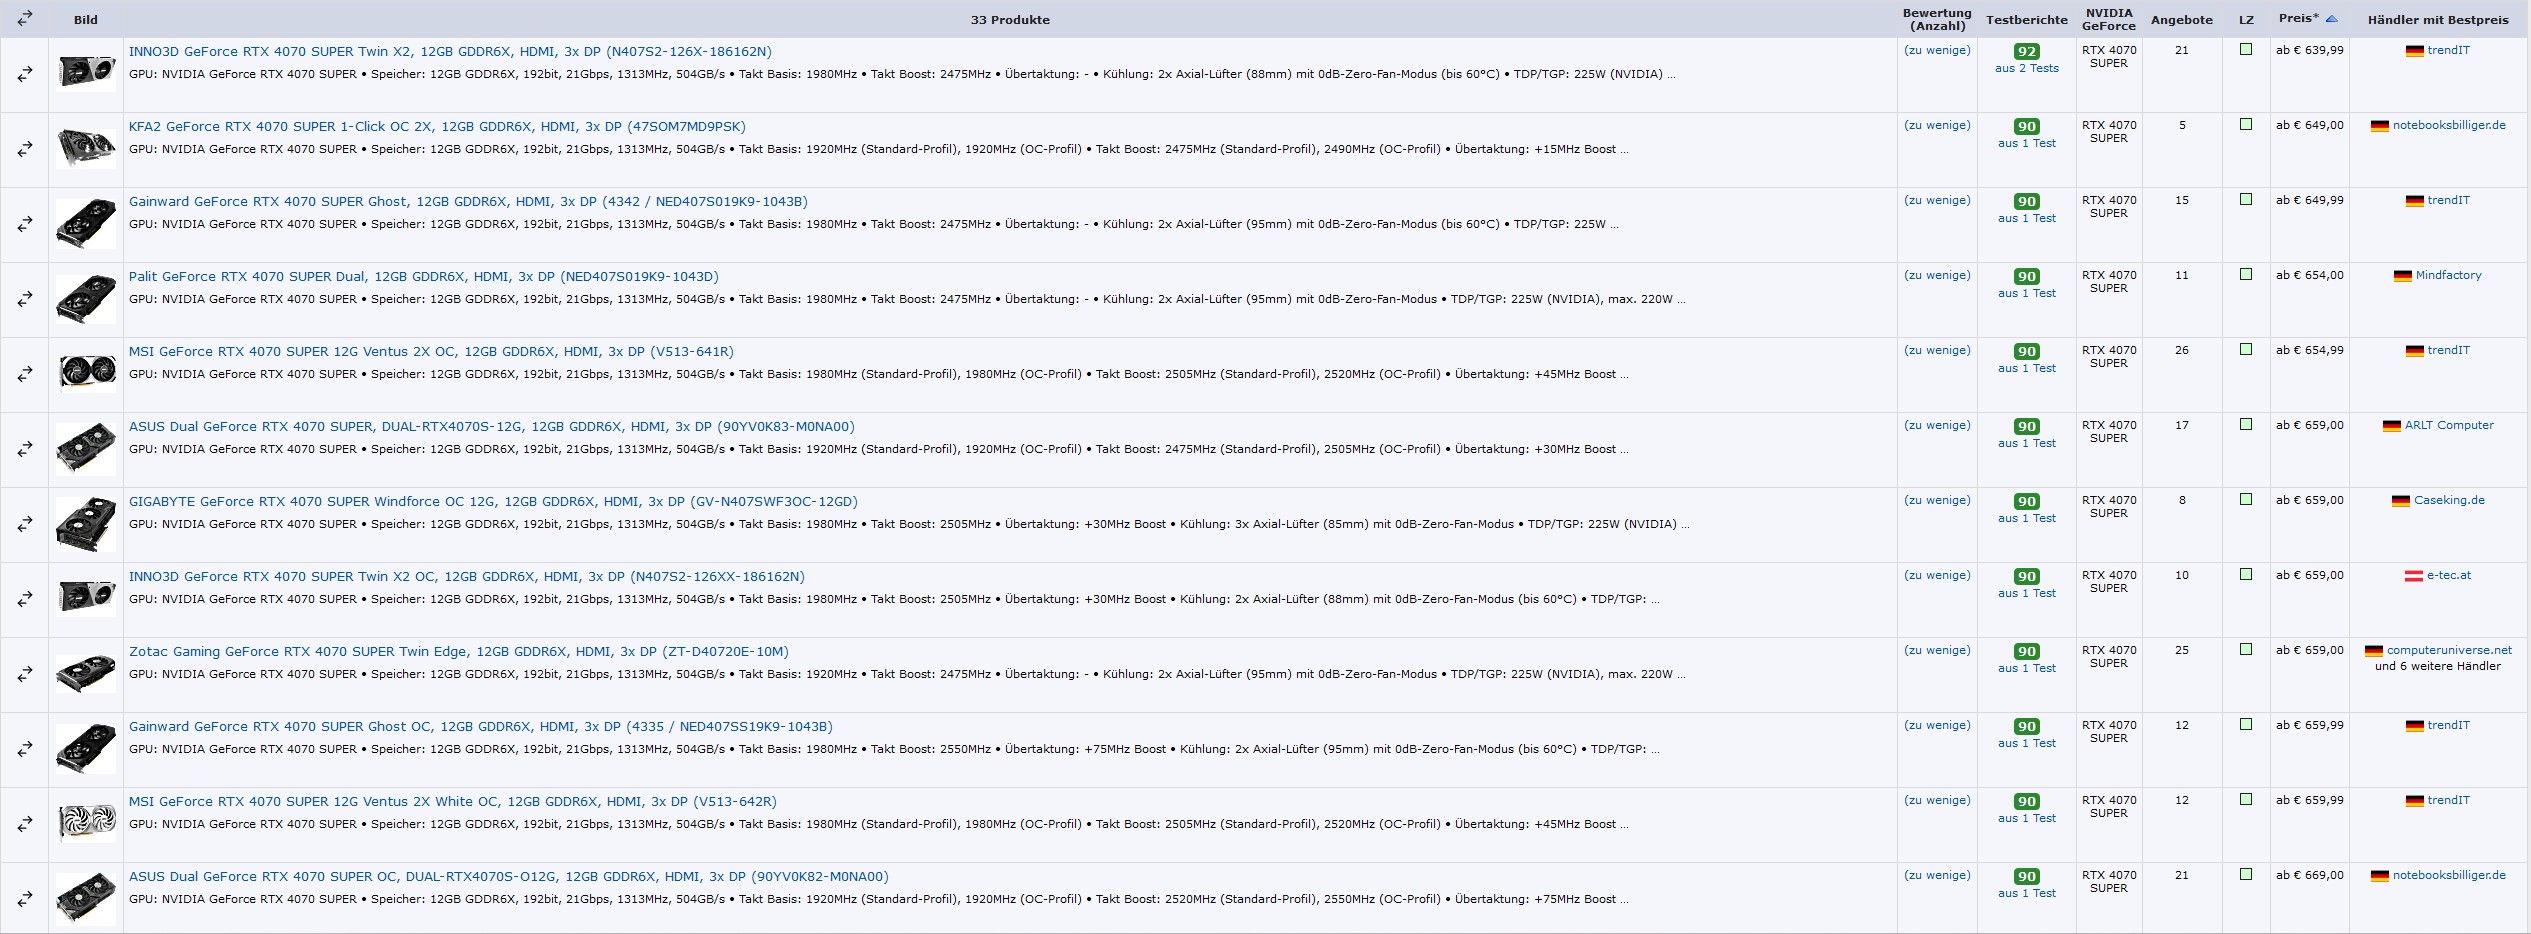Click the LZ column header
This screenshot has height=934, width=2531.
pyautogui.click(x=2246, y=19)
